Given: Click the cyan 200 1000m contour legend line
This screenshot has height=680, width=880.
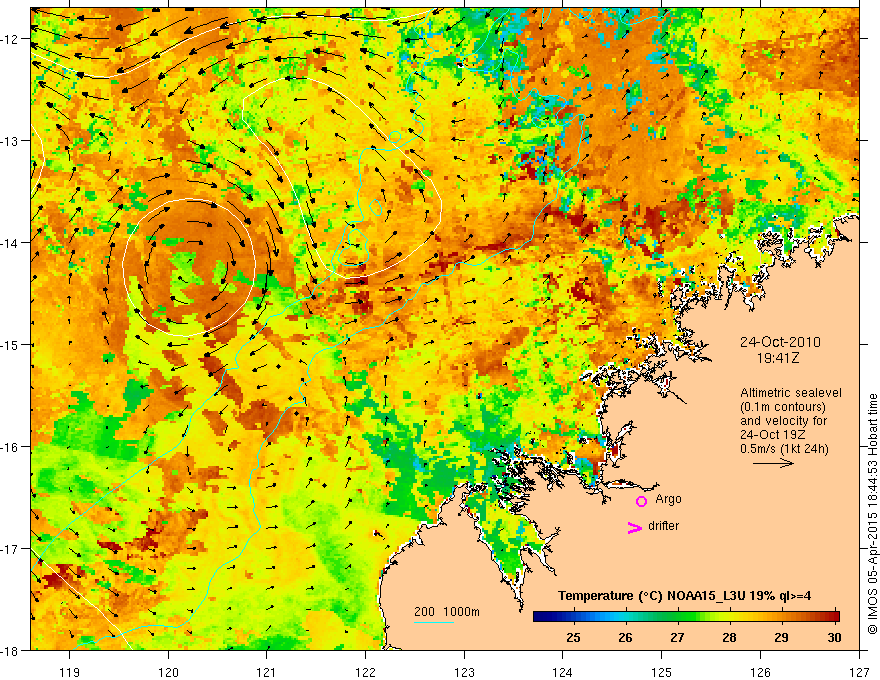Looking at the screenshot, I should [x=433, y=622].
